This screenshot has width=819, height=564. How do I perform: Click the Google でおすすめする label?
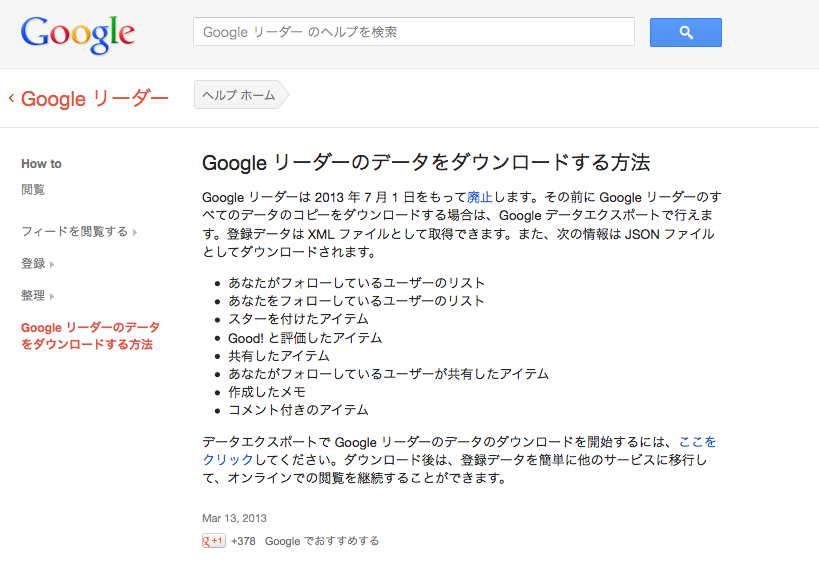(322, 541)
